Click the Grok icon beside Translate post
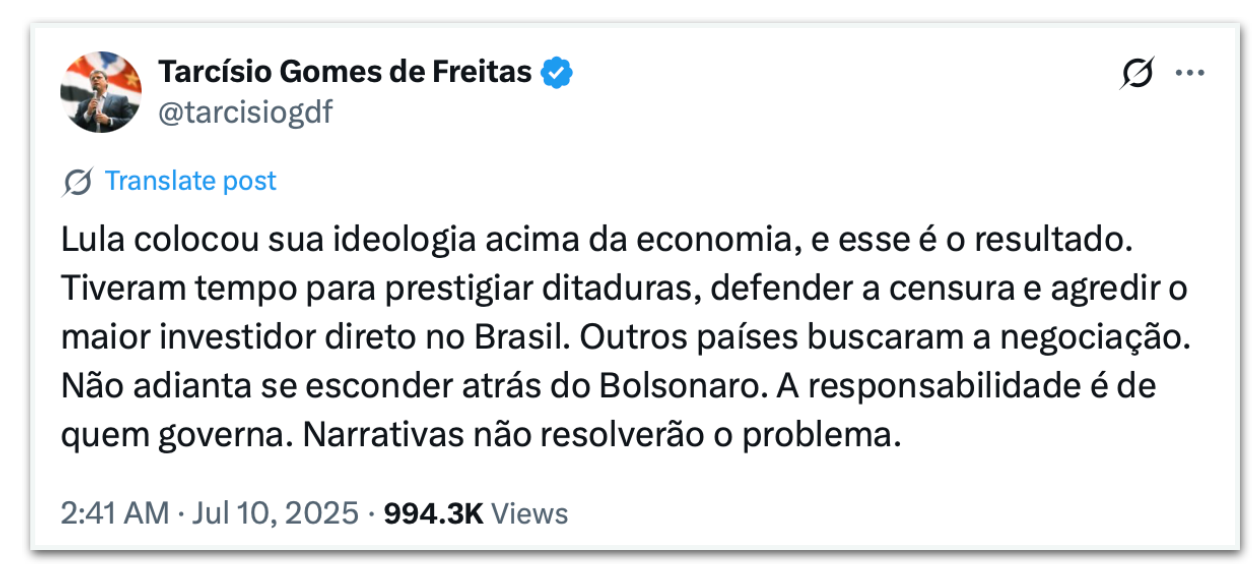This screenshot has height=574, width=1260. click(x=77, y=182)
